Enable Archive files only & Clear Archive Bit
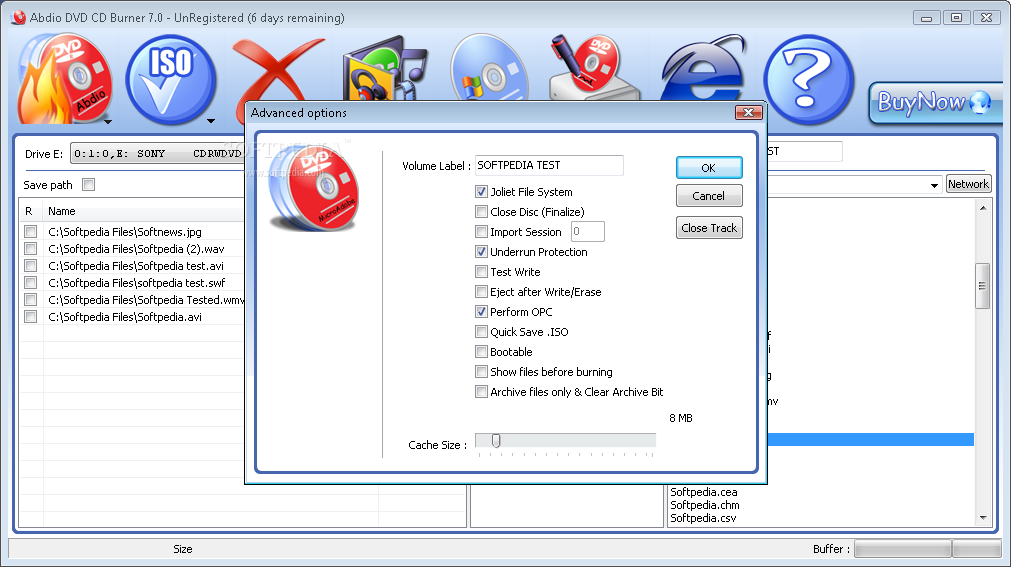This screenshot has width=1011, height=567. click(x=481, y=392)
